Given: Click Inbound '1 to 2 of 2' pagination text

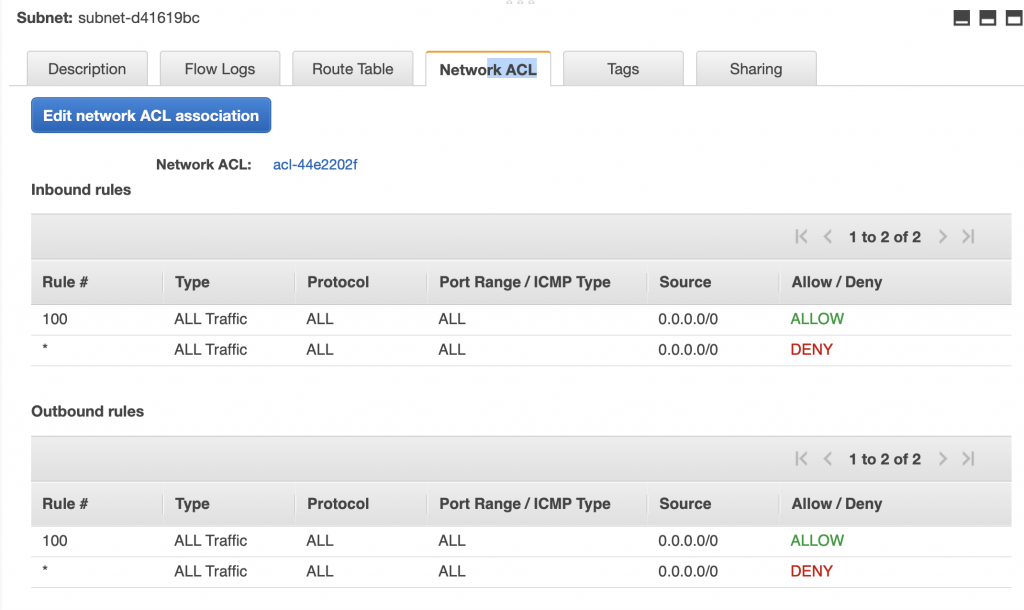Looking at the screenshot, I should (885, 237).
